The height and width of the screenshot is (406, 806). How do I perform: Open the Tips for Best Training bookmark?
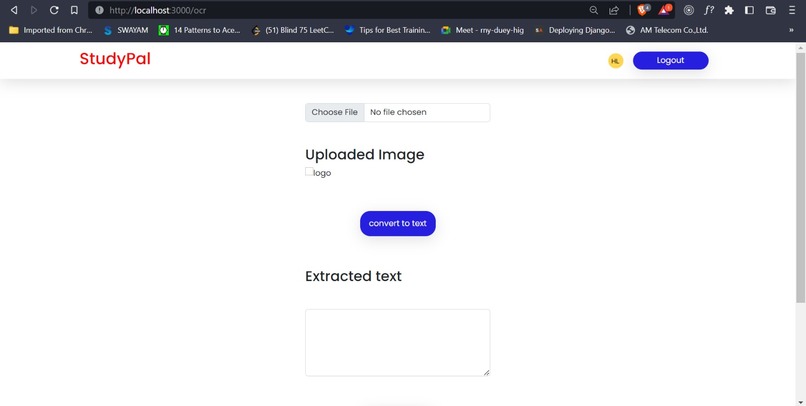coord(388,30)
